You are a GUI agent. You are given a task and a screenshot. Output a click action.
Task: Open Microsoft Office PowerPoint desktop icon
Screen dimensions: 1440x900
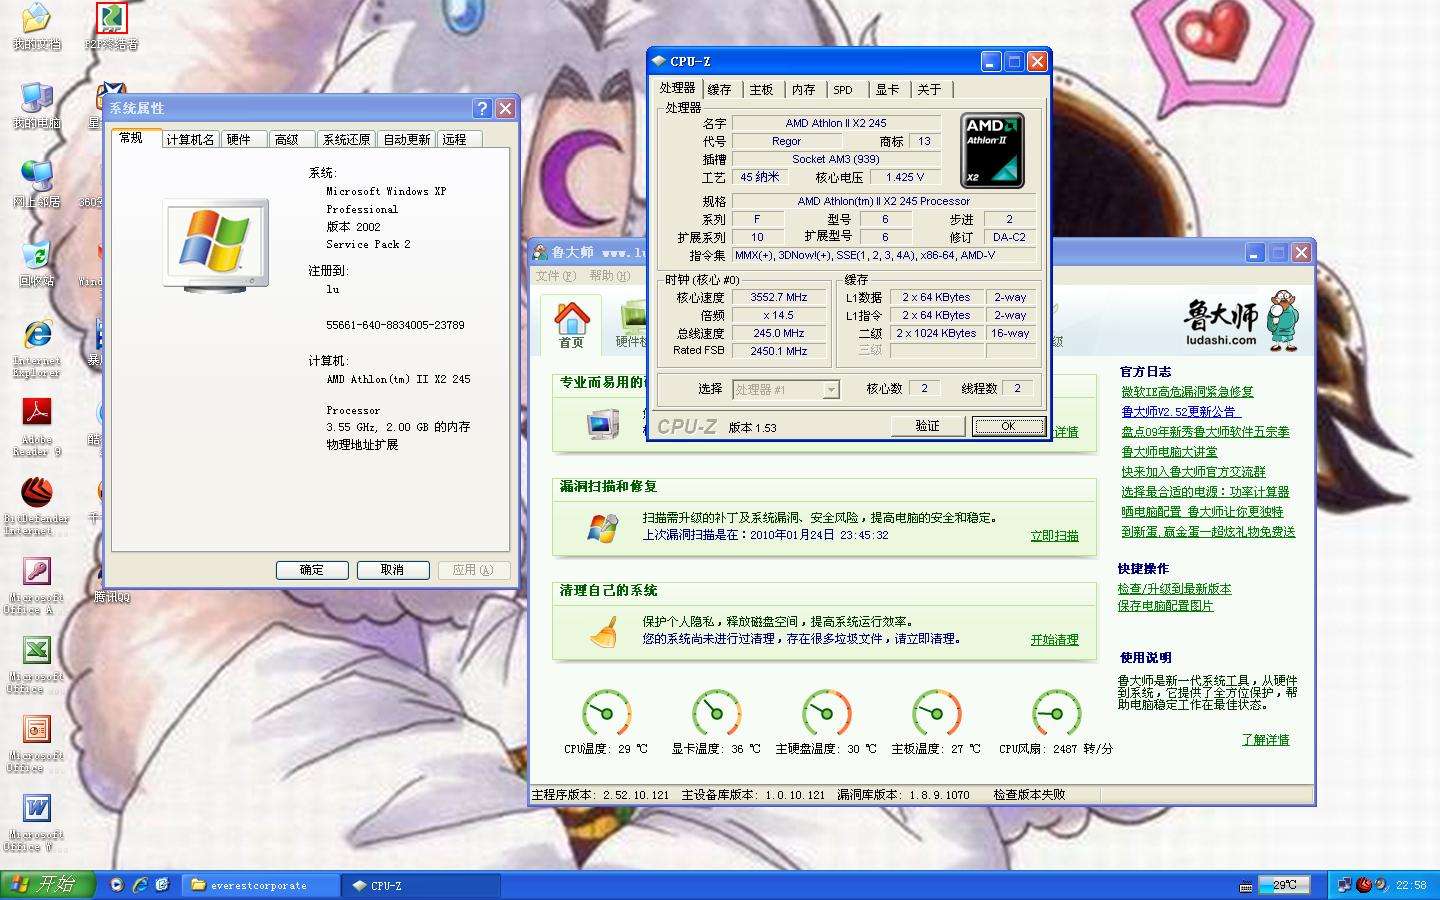(x=36, y=743)
